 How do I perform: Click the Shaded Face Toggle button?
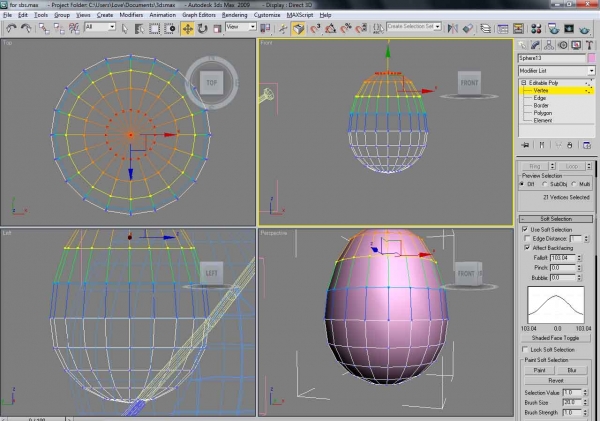point(555,338)
